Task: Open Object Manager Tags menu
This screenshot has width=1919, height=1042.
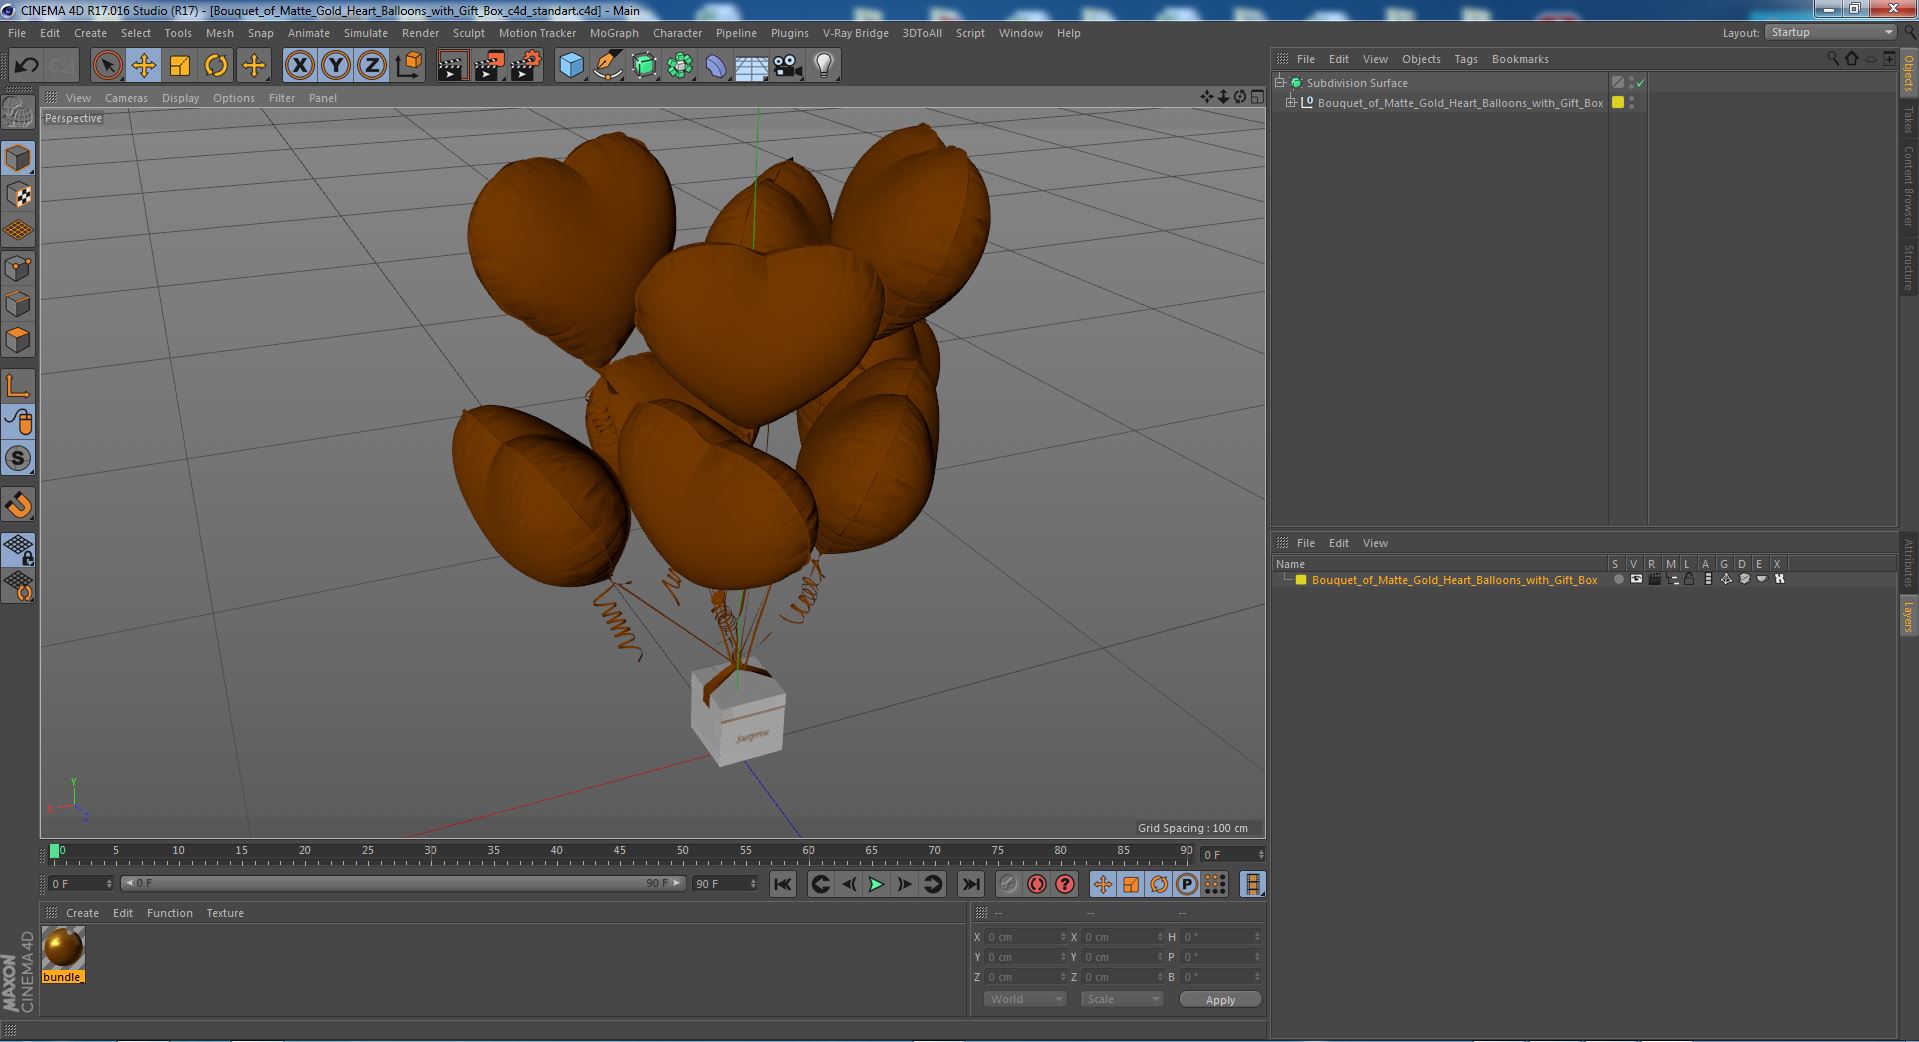Action: pyautogui.click(x=1465, y=59)
